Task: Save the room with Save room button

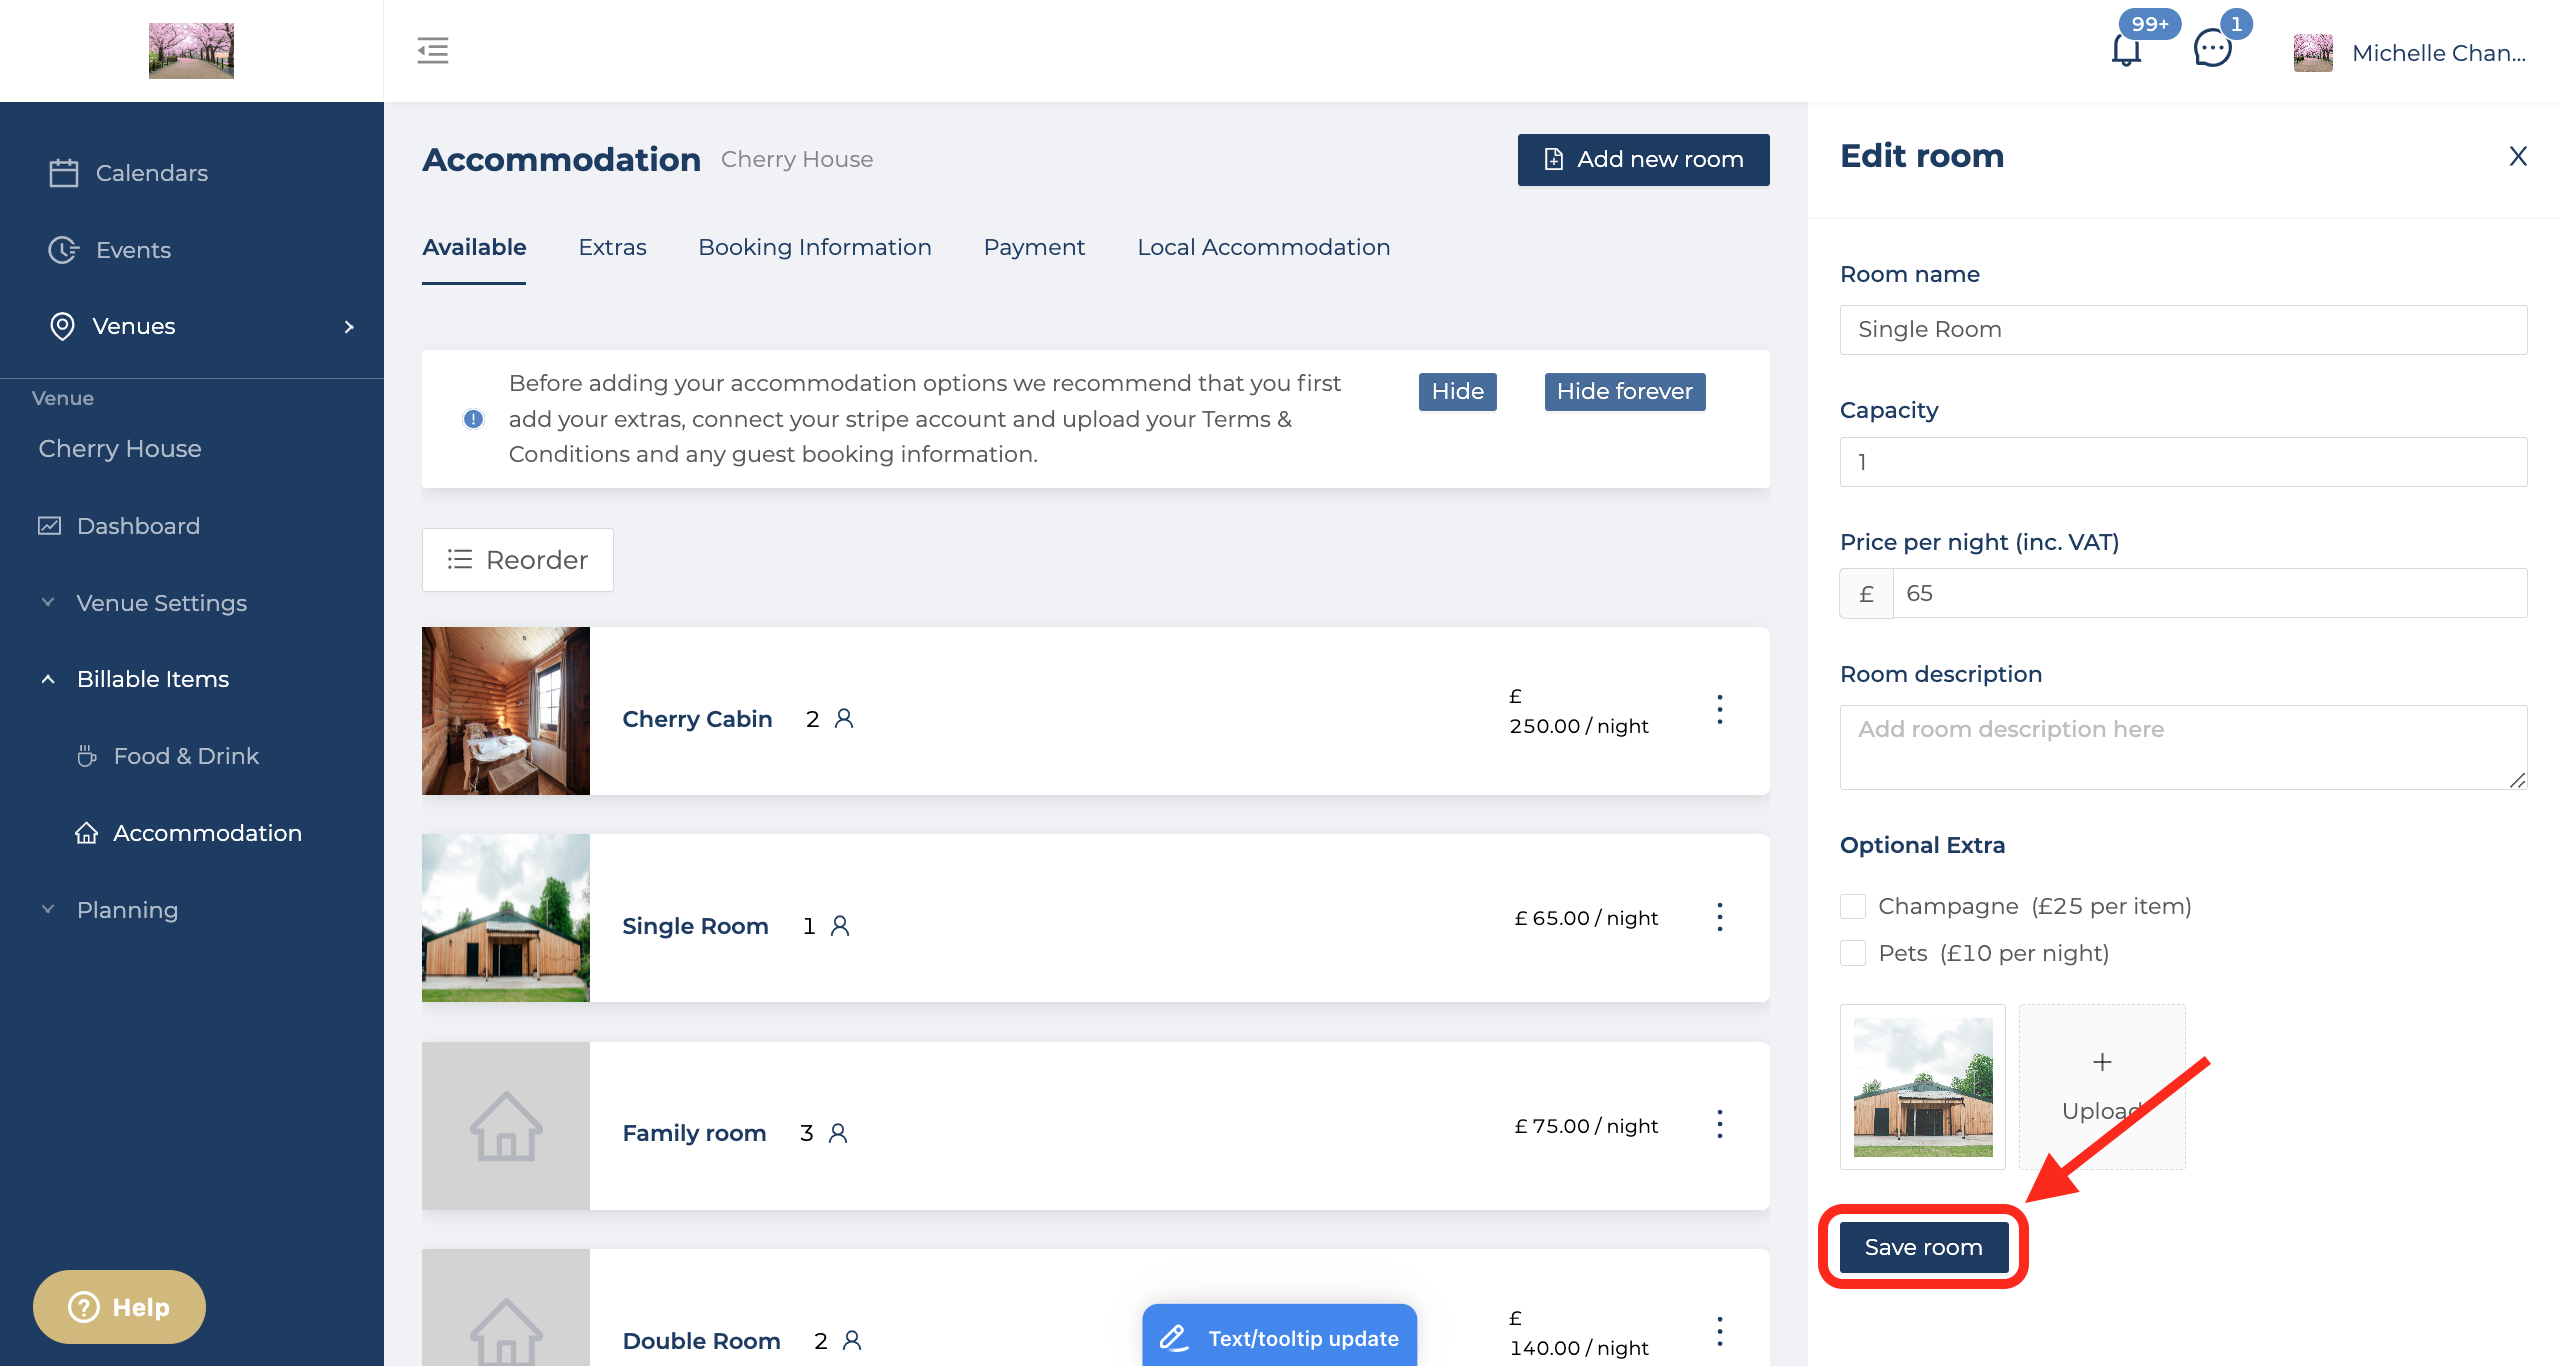Action: pos(1923,1247)
